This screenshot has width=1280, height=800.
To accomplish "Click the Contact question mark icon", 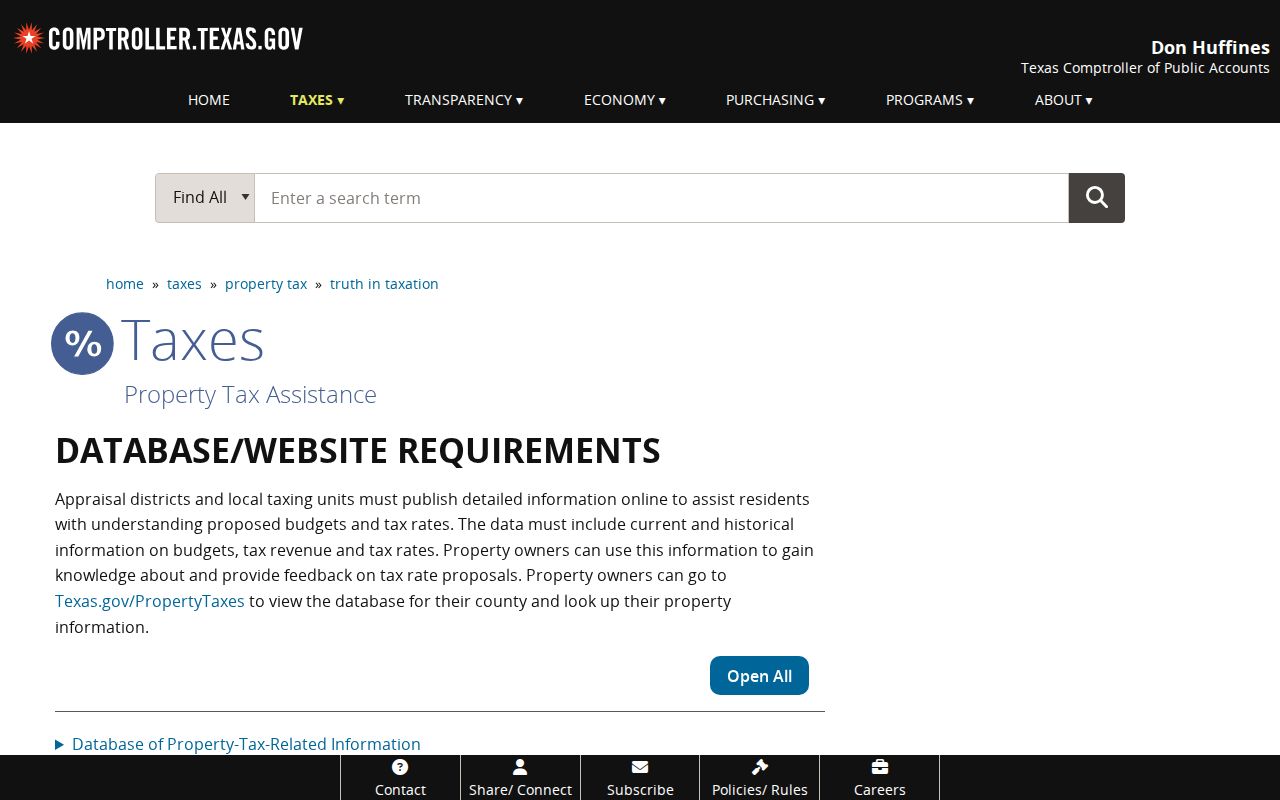I will [x=400, y=767].
